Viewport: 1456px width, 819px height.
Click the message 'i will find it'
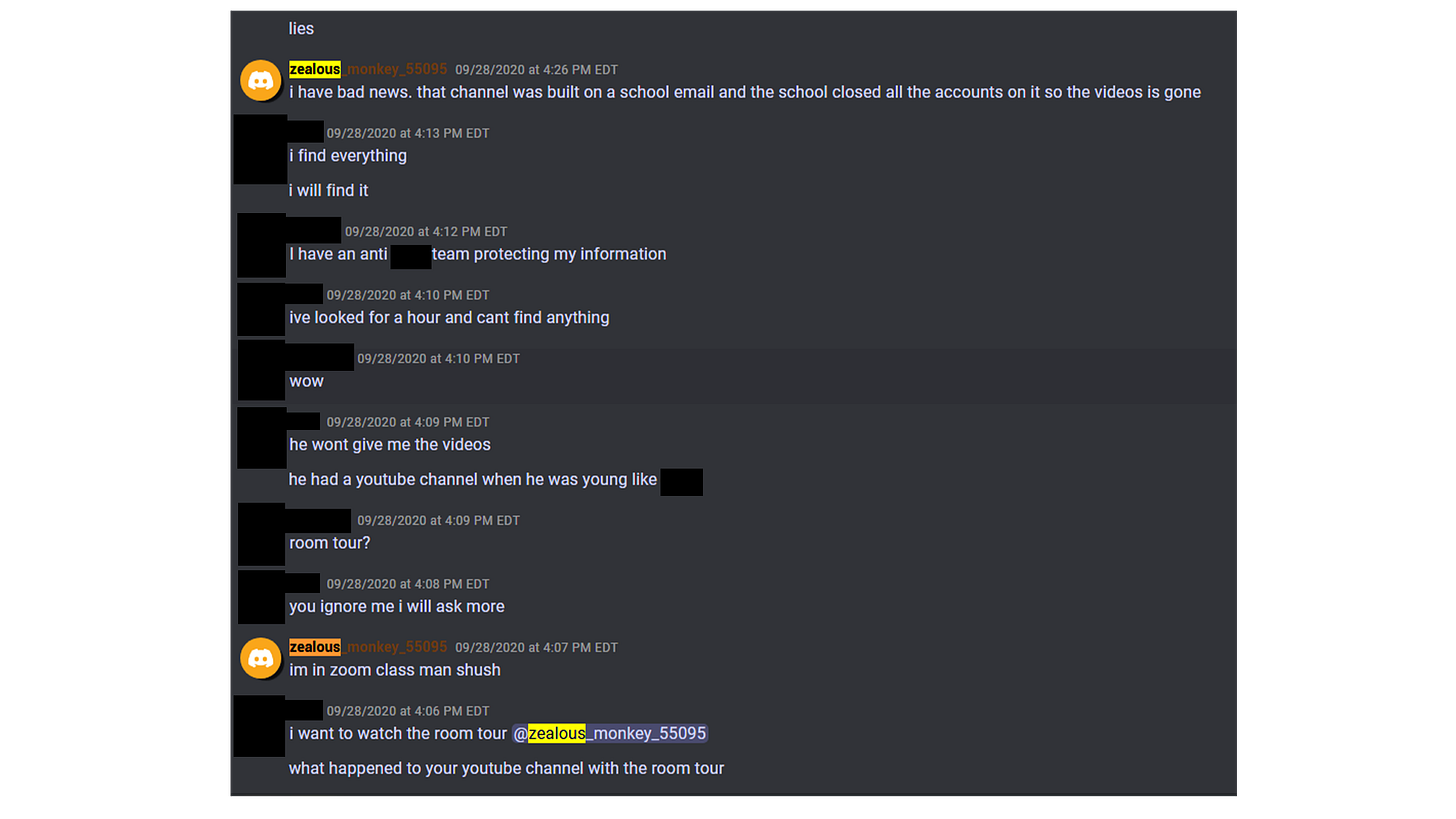point(329,190)
